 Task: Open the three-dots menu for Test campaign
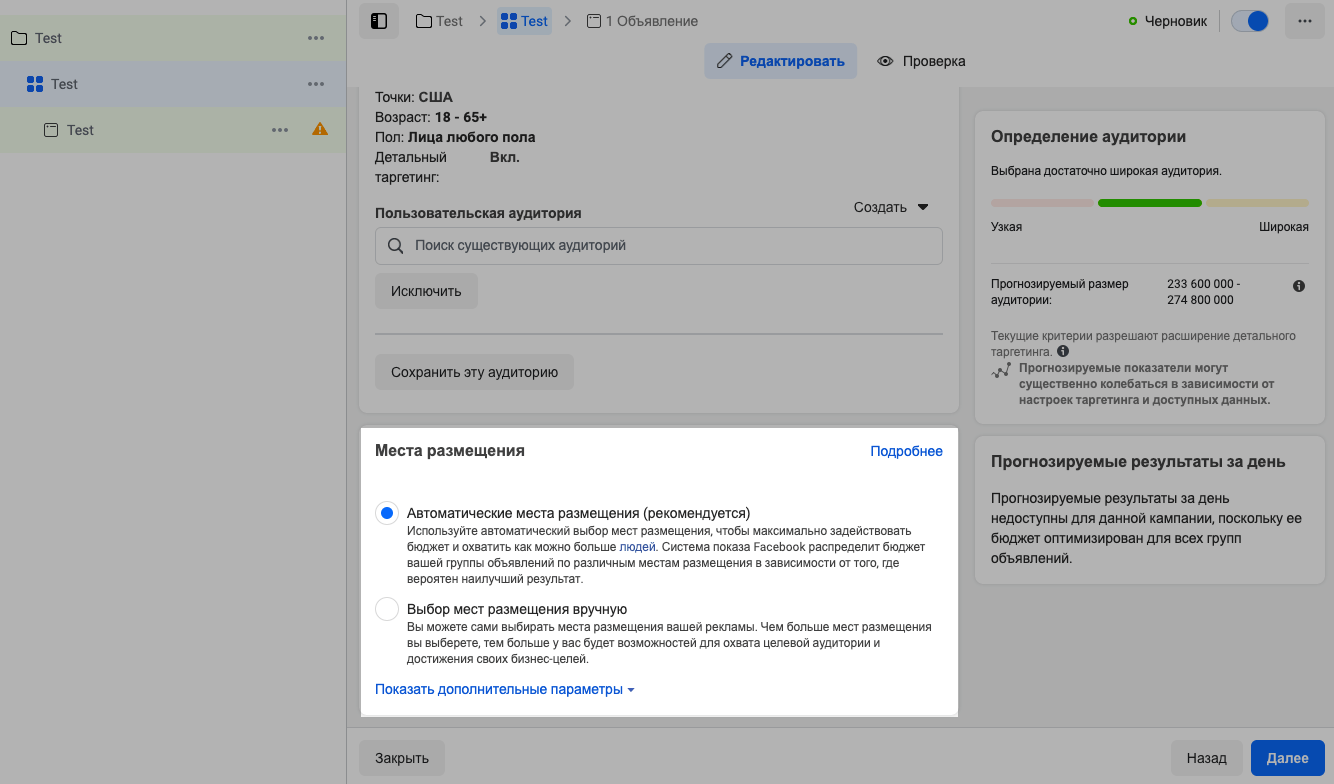click(316, 38)
